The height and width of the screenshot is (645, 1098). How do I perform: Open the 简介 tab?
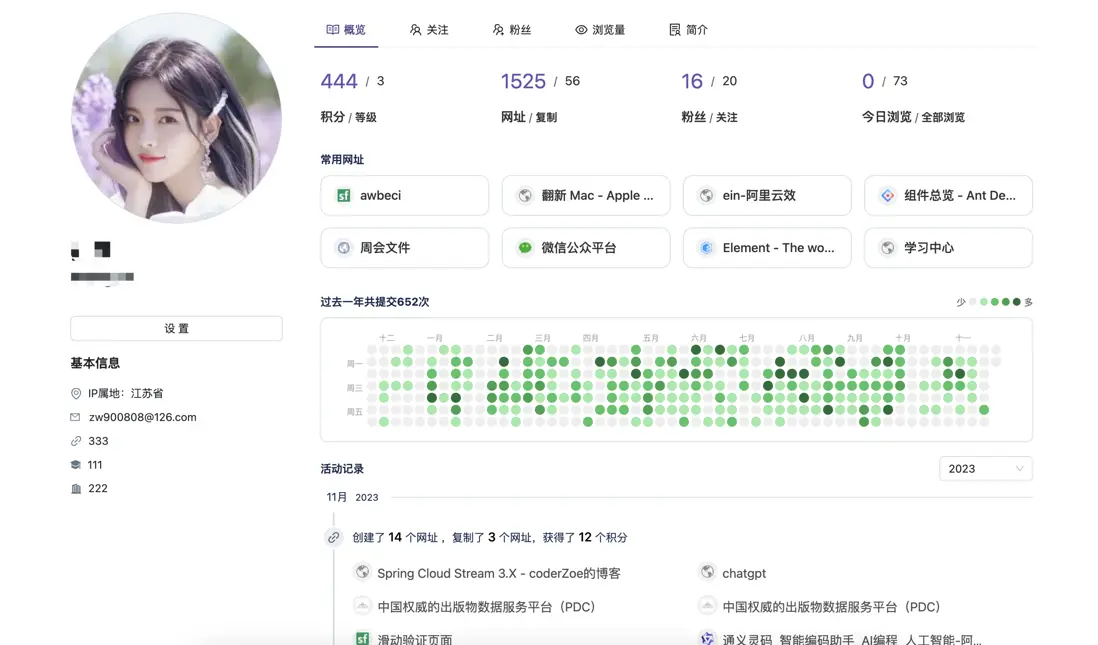688,29
